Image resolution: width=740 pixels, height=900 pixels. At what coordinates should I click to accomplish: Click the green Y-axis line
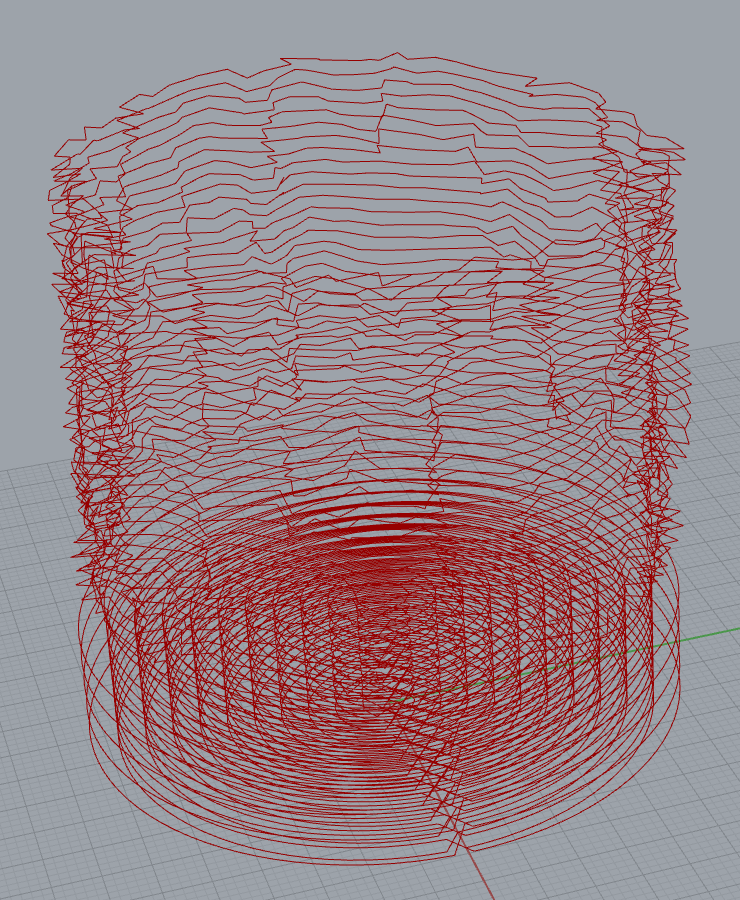710,635
